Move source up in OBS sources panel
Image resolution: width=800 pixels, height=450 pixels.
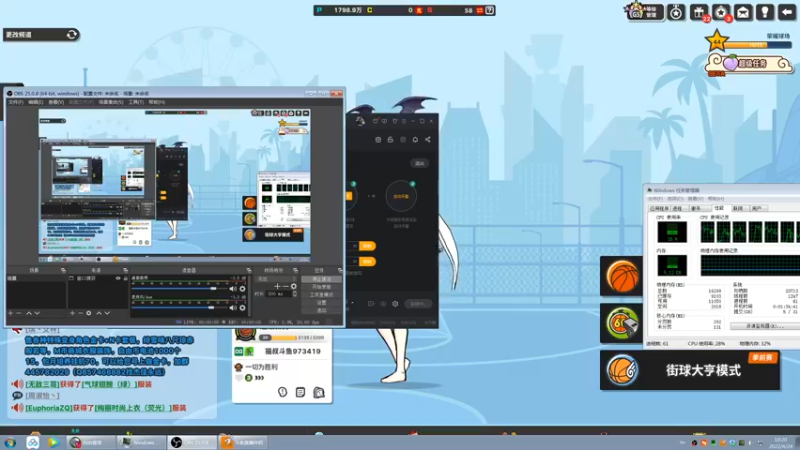tap(99, 313)
